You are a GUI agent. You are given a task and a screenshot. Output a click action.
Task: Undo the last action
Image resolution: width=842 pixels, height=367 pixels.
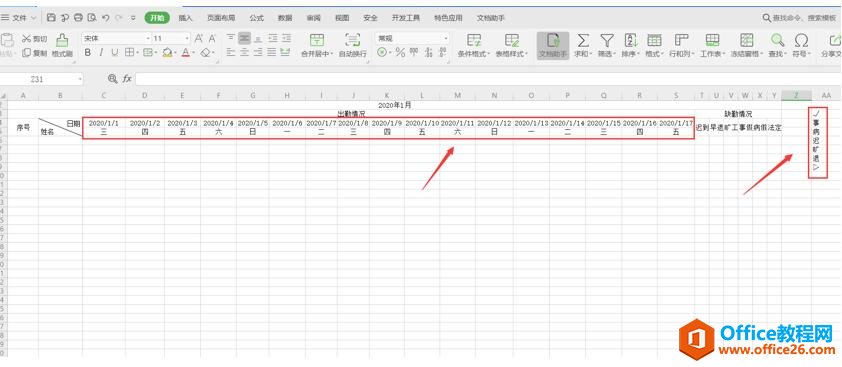(105, 18)
